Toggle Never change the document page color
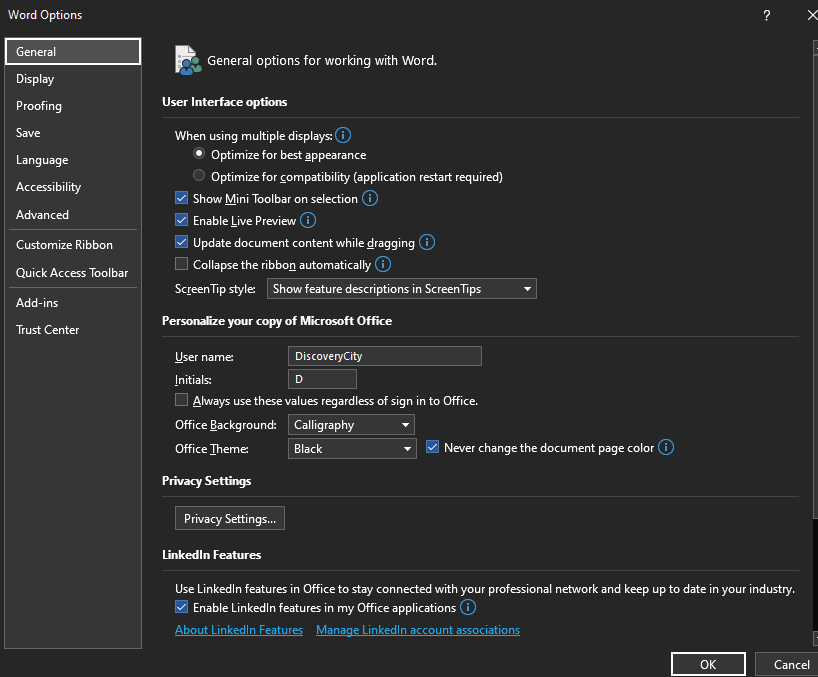The image size is (818, 677). tap(432, 447)
